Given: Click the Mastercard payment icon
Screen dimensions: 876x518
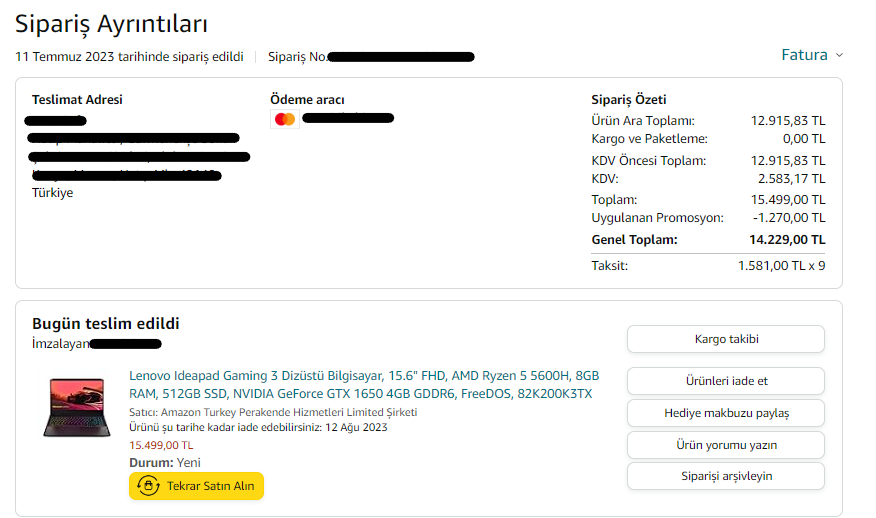Looking at the screenshot, I should tap(285, 119).
